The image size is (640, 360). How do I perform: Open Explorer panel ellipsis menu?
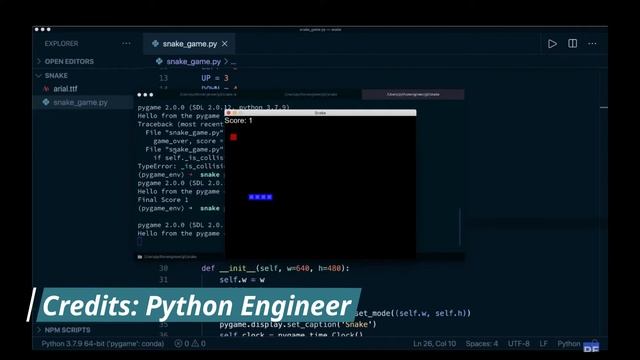(x=126, y=44)
